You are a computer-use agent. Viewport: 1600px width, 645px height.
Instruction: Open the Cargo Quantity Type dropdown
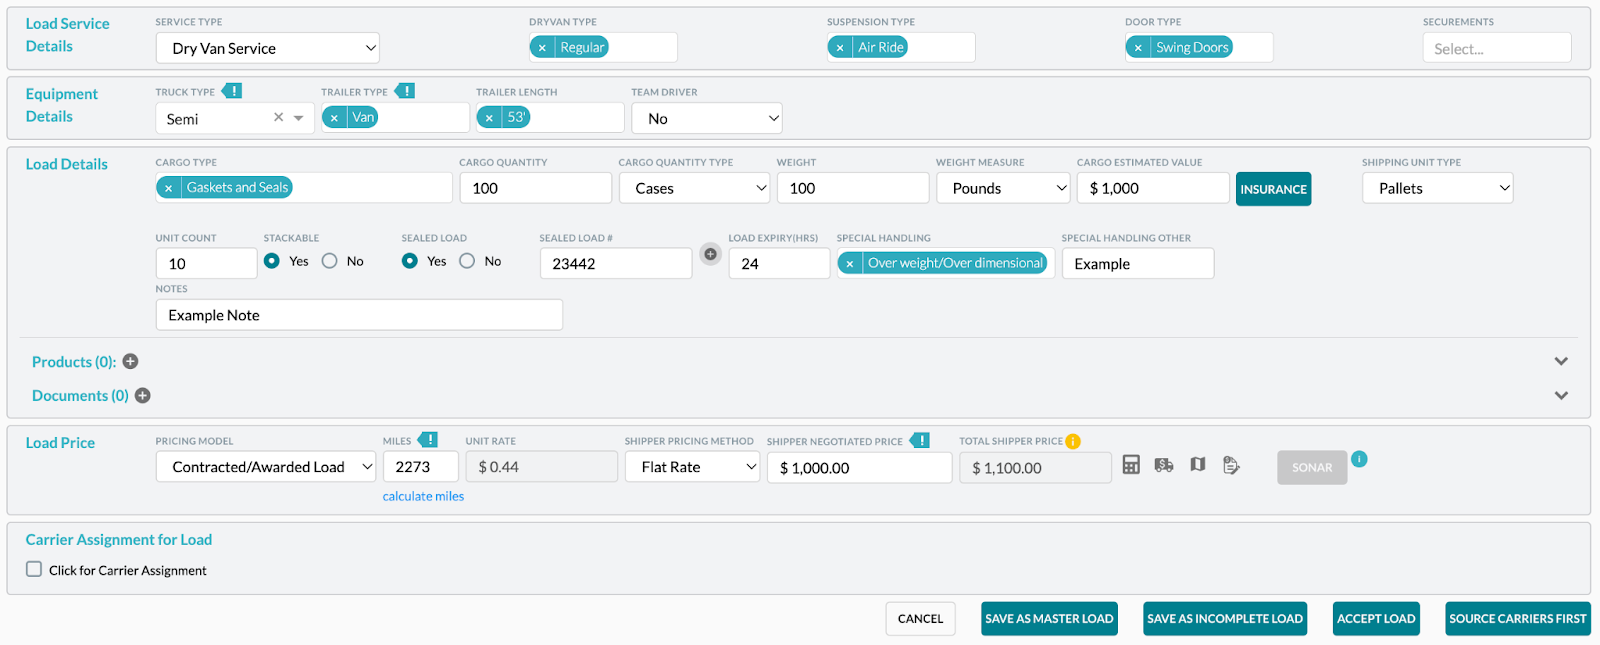coord(695,188)
